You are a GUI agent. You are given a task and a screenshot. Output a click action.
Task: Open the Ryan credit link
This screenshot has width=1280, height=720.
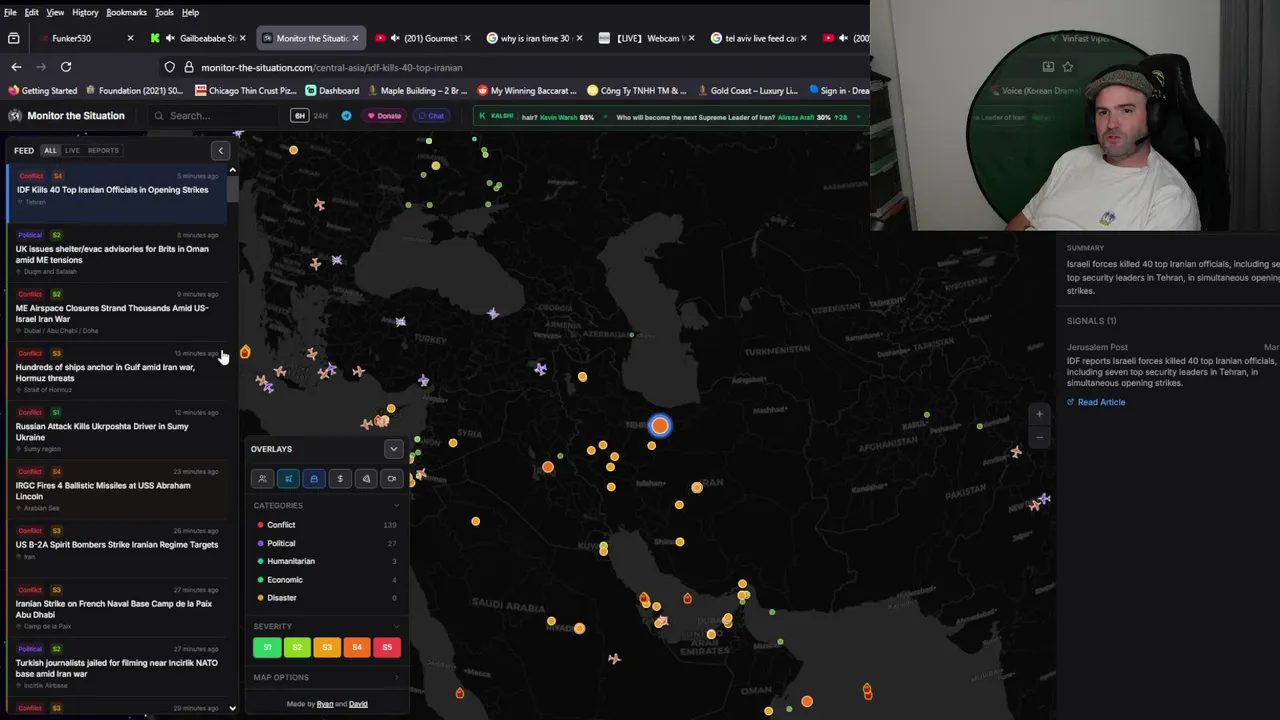[x=325, y=704]
